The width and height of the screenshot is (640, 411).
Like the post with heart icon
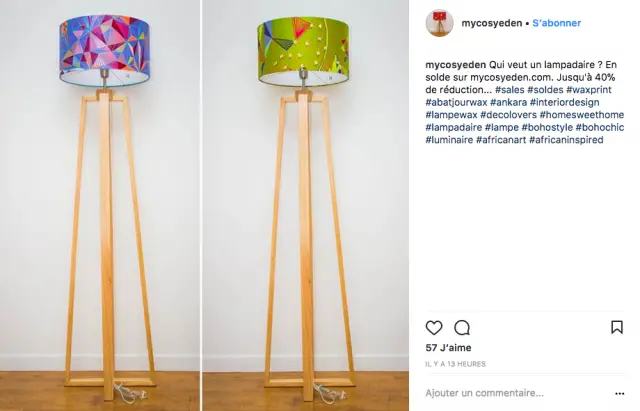point(434,328)
